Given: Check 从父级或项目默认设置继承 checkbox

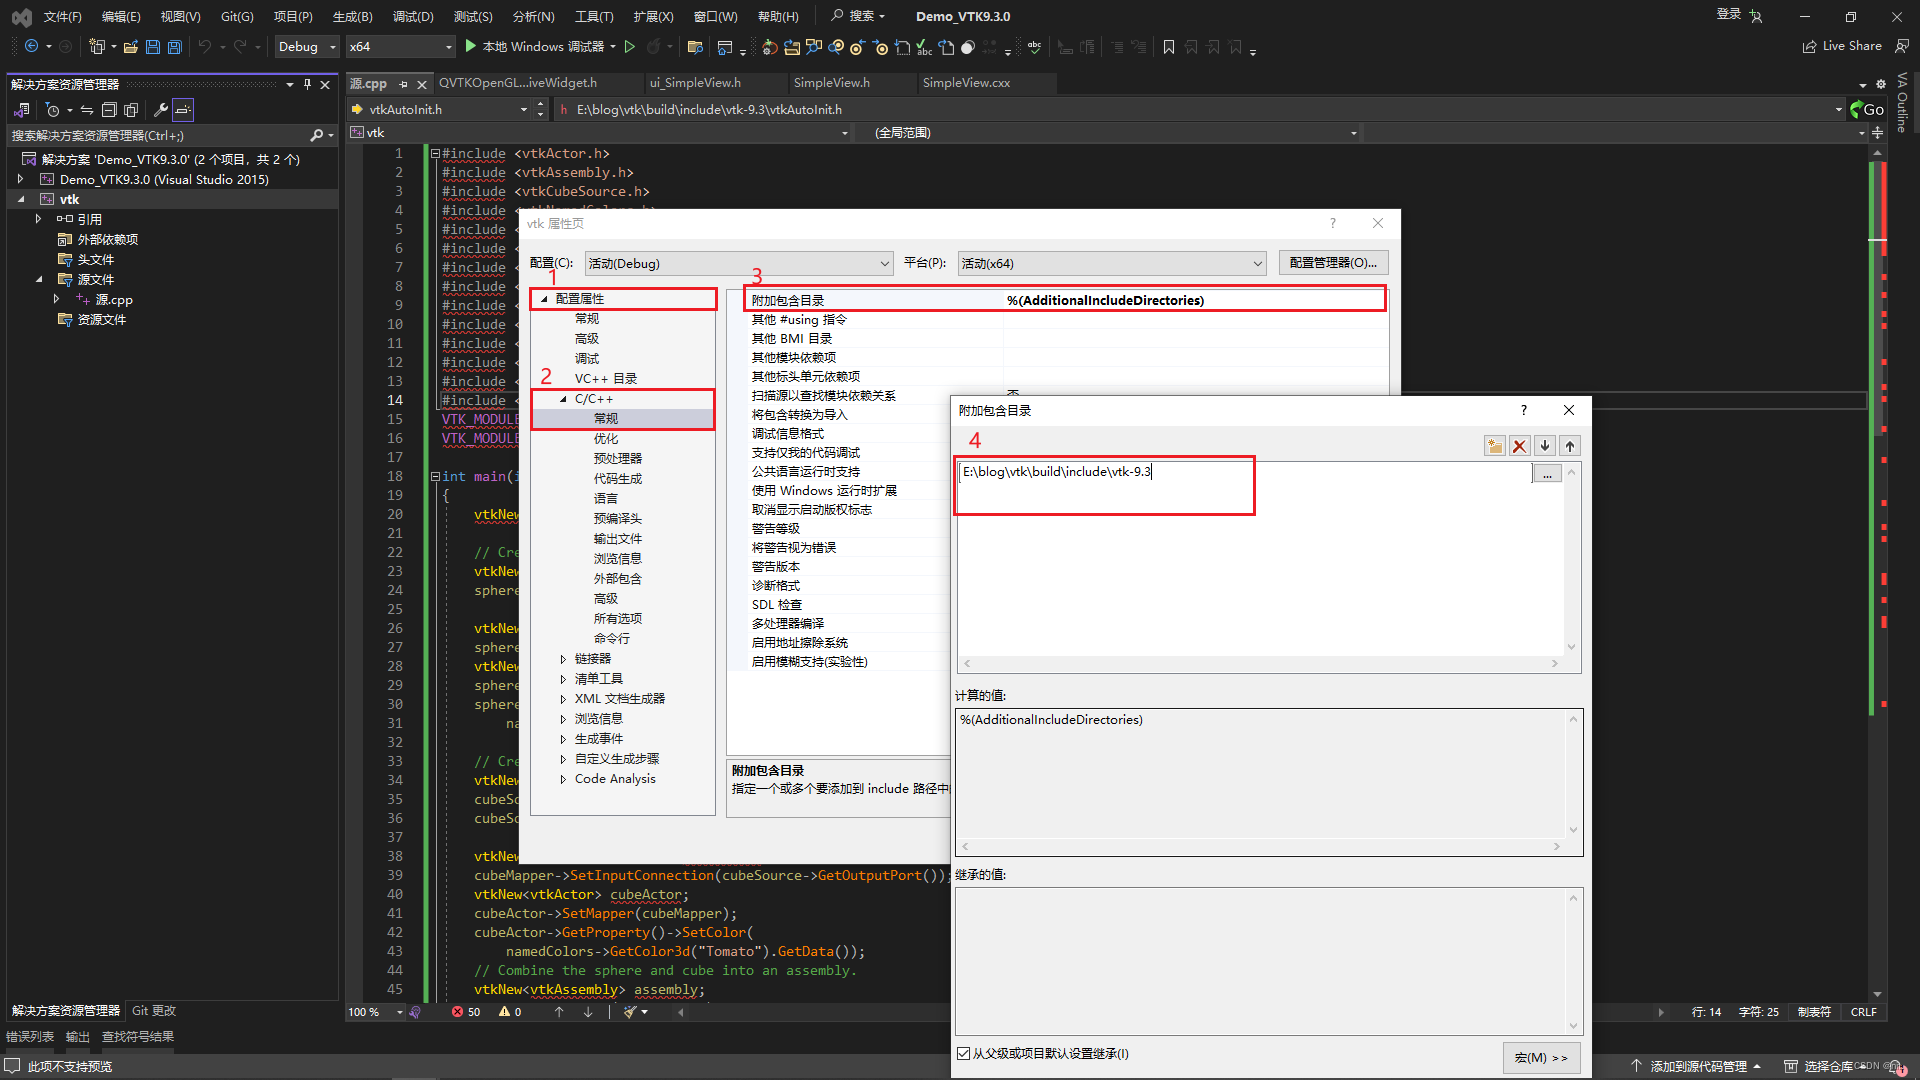Looking at the screenshot, I should point(963,1053).
